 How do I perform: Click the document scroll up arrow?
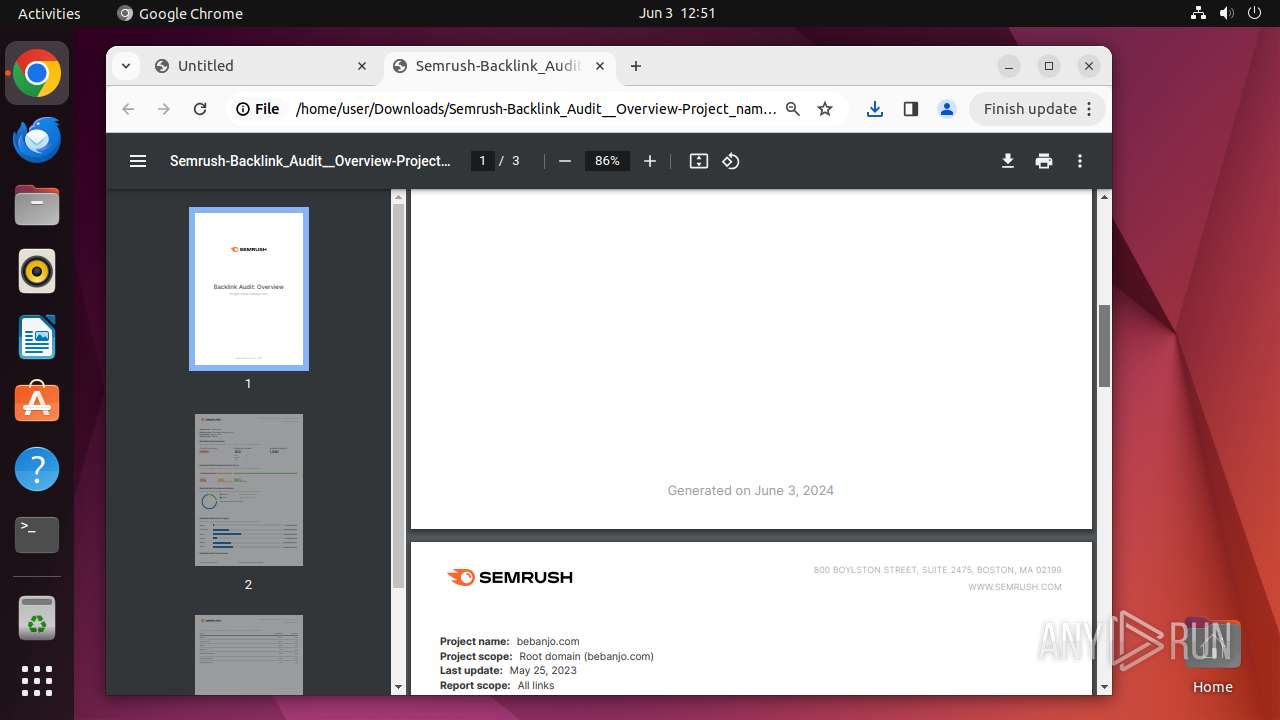pyautogui.click(x=1104, y=197)
